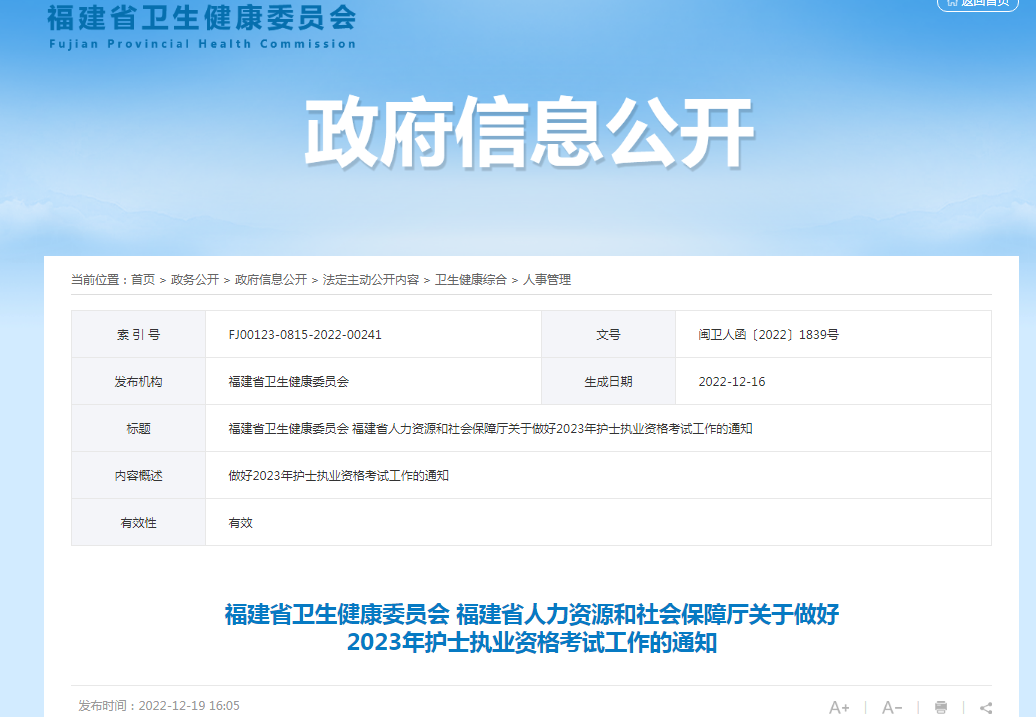Screen dimensions: 1036x717
Task: Open the 政务公开 breadcrumb link
Action: pos(195,280)
